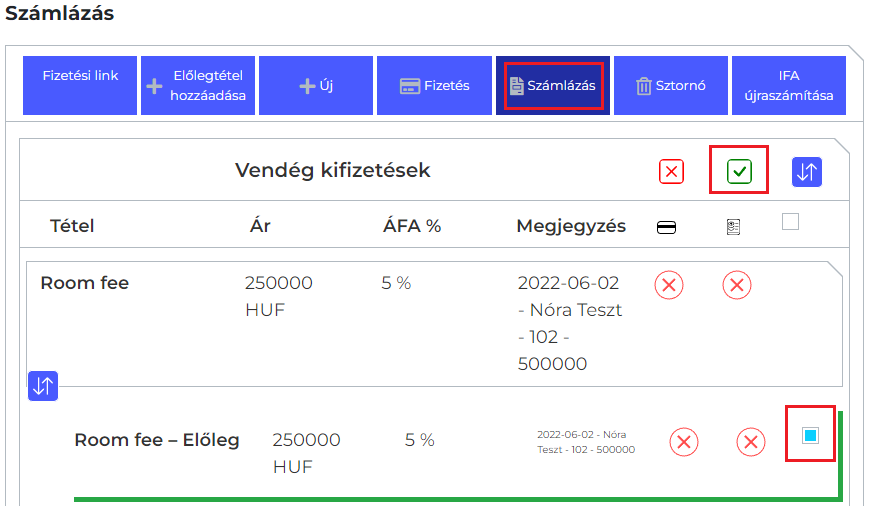Expand Room fee row with blue arrows

click(x=43, y=385)
